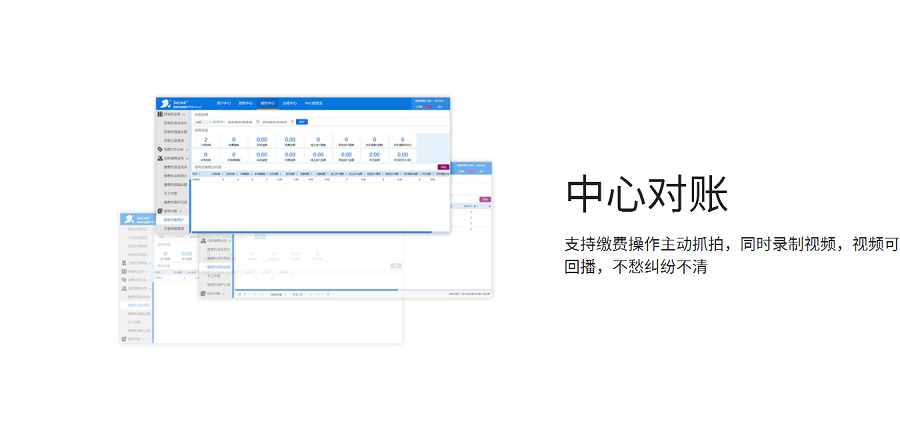
Task: Click the 财务对账 clipboard icon in front sidebar
Action: tap(160, 211)
